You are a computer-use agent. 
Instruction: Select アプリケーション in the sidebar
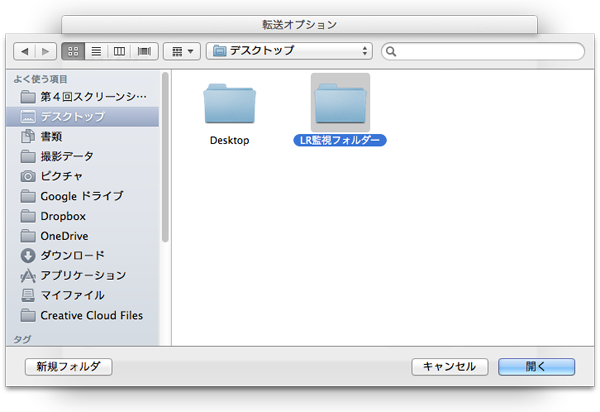(82, 275)
